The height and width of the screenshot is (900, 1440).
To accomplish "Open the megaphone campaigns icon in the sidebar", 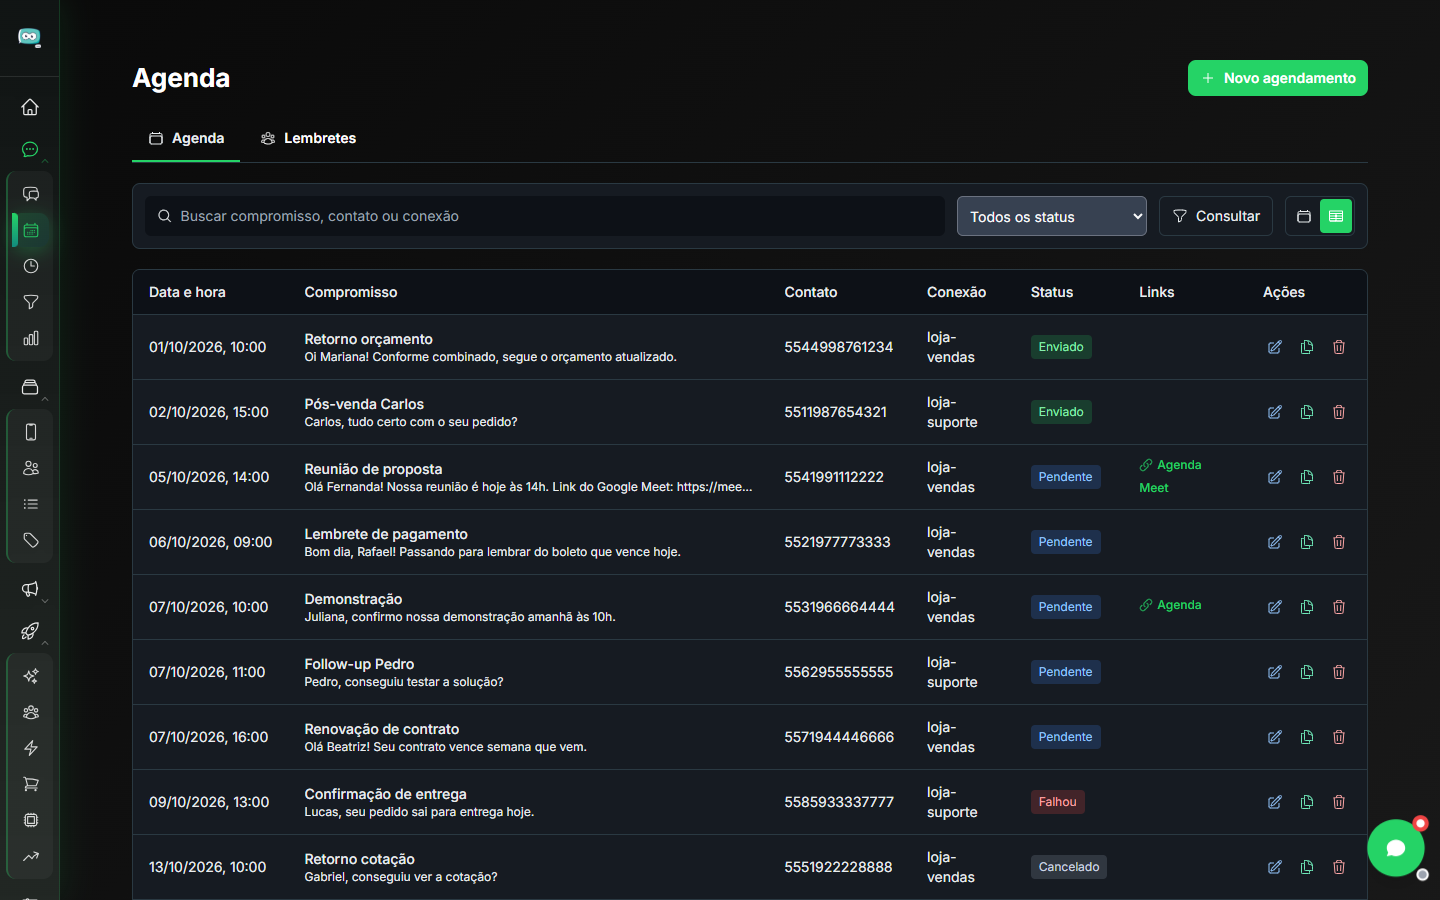I will click(30, 589).
